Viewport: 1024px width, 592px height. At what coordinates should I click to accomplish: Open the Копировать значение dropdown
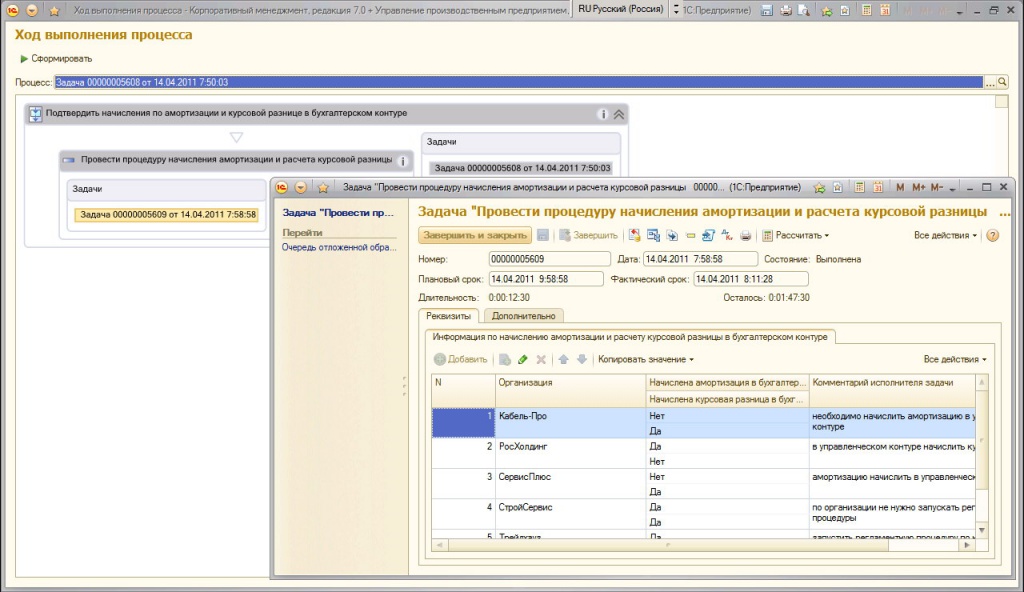pos(646,359)
